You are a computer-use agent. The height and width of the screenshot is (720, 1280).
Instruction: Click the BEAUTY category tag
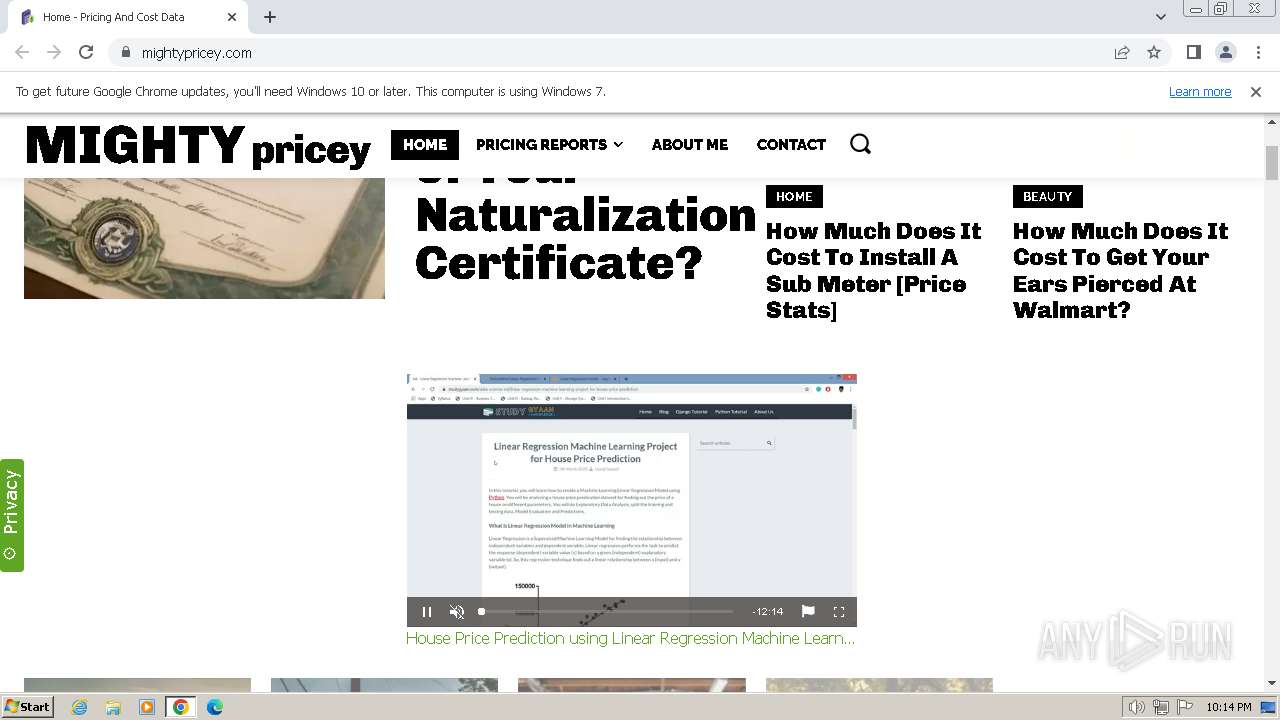(1047, 196)
